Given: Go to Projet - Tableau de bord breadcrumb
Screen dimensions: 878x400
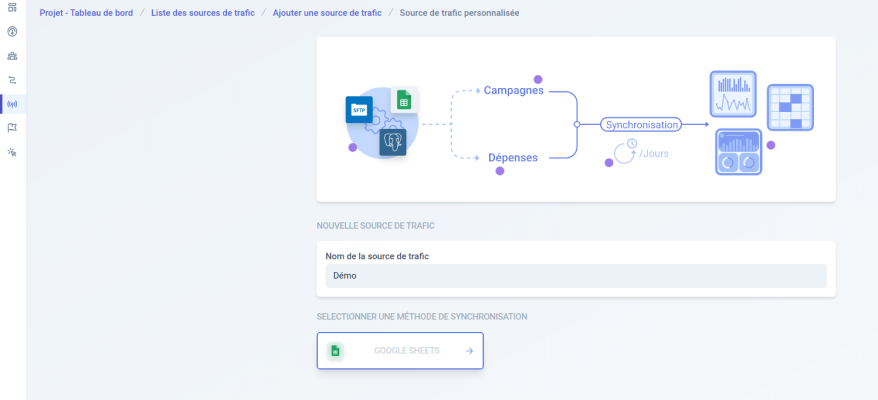Looking at the screenshot, I should (86, 12).
